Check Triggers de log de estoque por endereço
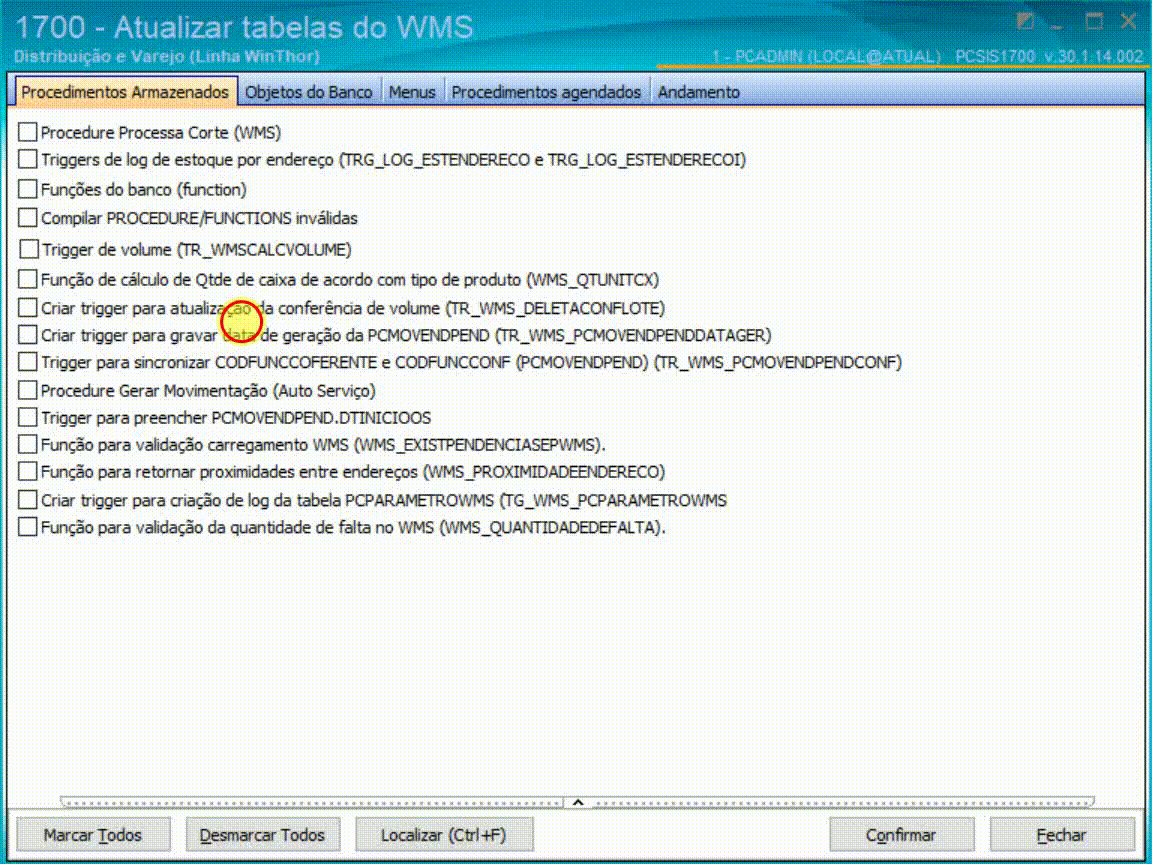1152x864 pixels. pyautogui.click(x=28, y=159)
